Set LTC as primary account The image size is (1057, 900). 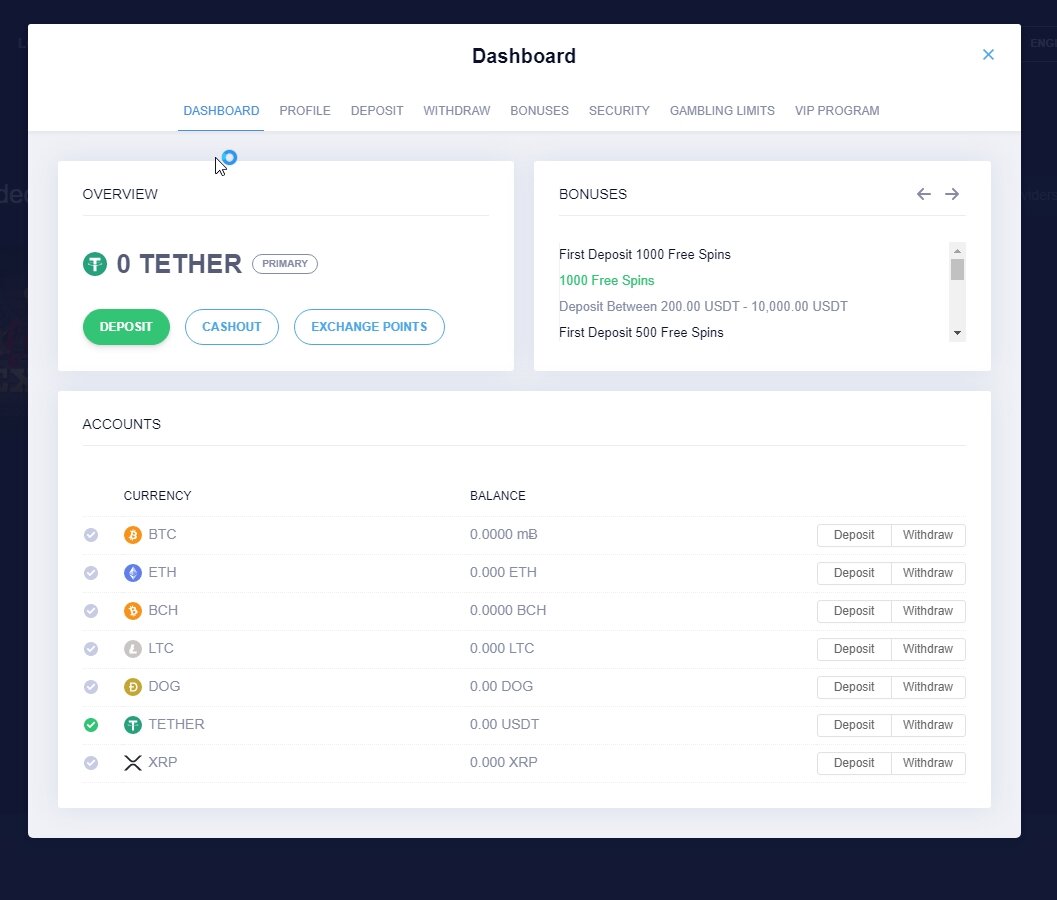(91, 649)
